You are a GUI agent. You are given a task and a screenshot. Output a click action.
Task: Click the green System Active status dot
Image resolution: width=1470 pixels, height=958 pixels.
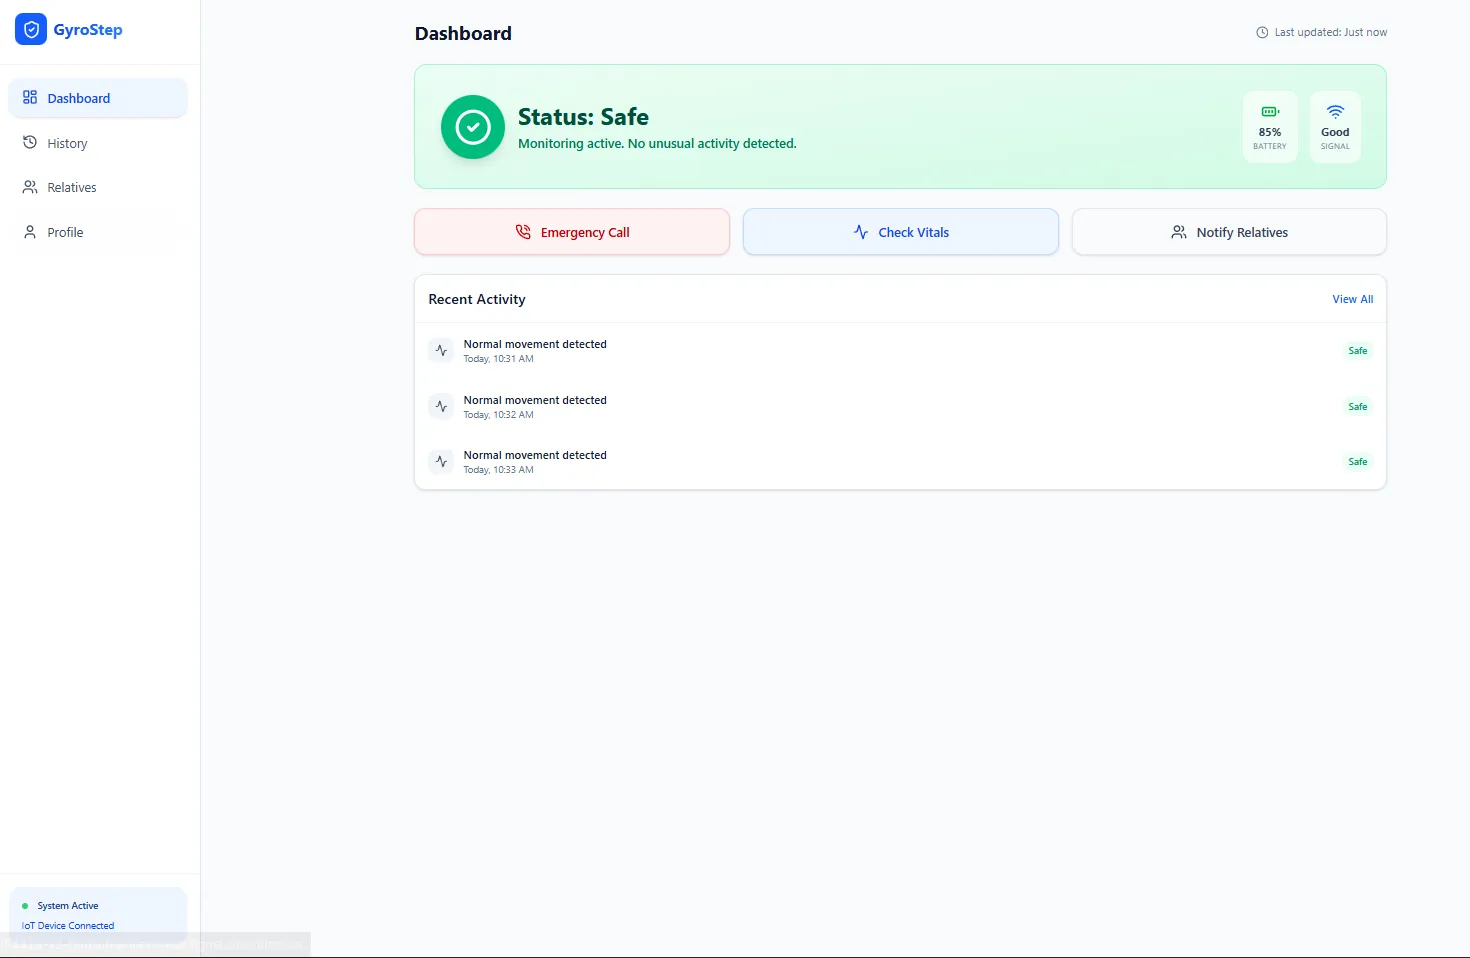click(25, 906)
